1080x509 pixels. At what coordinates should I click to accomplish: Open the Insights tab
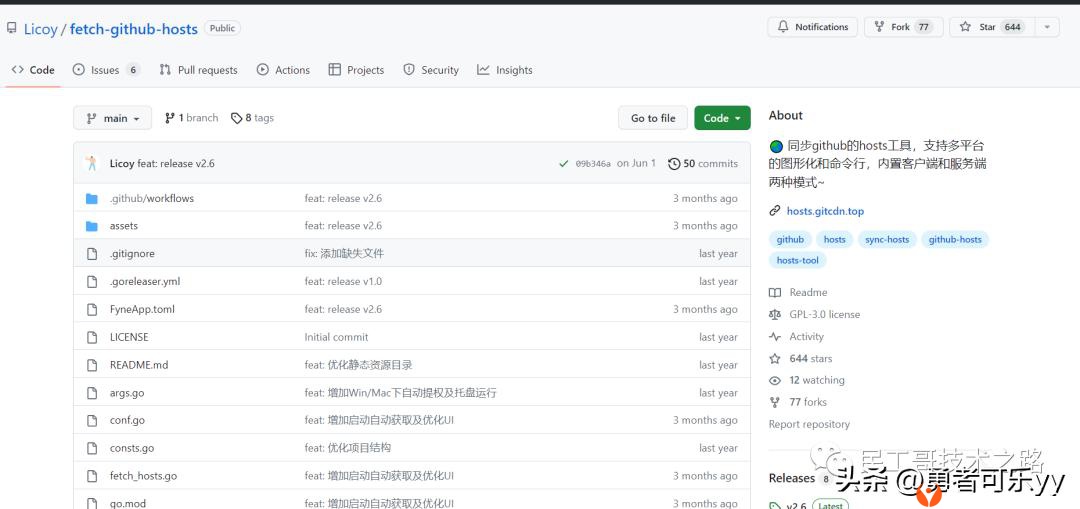coord(505,70)
